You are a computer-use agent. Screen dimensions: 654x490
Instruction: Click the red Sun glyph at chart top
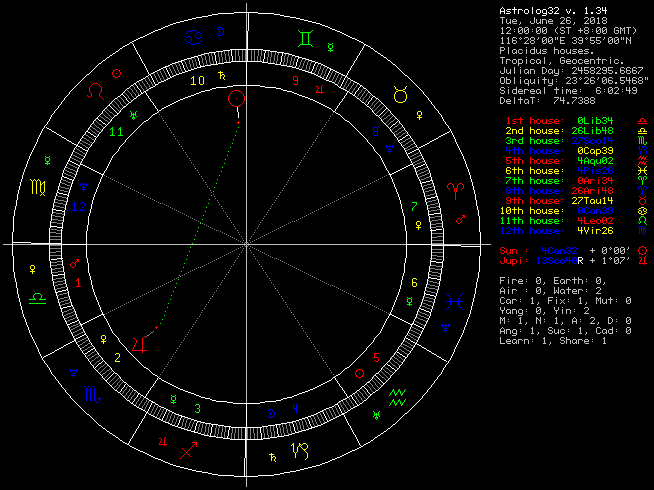236,98
